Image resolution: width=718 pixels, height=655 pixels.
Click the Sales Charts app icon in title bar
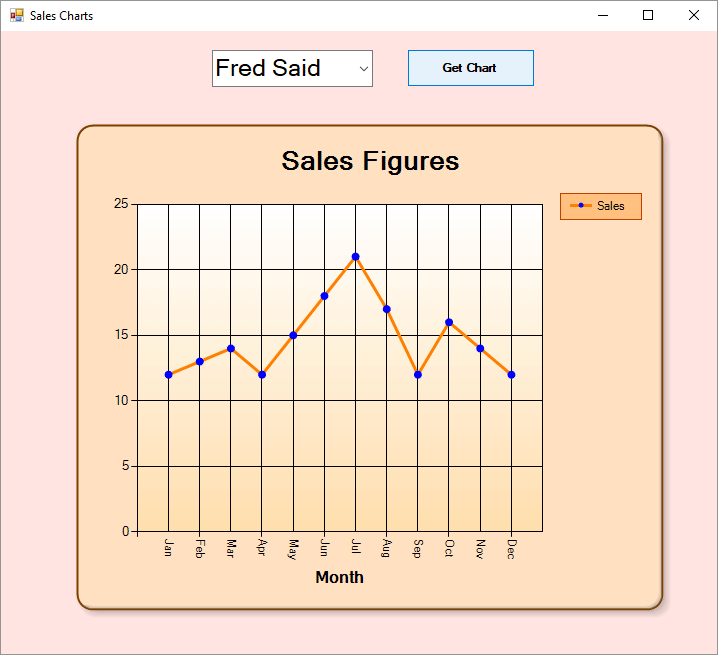coord(16,15)
